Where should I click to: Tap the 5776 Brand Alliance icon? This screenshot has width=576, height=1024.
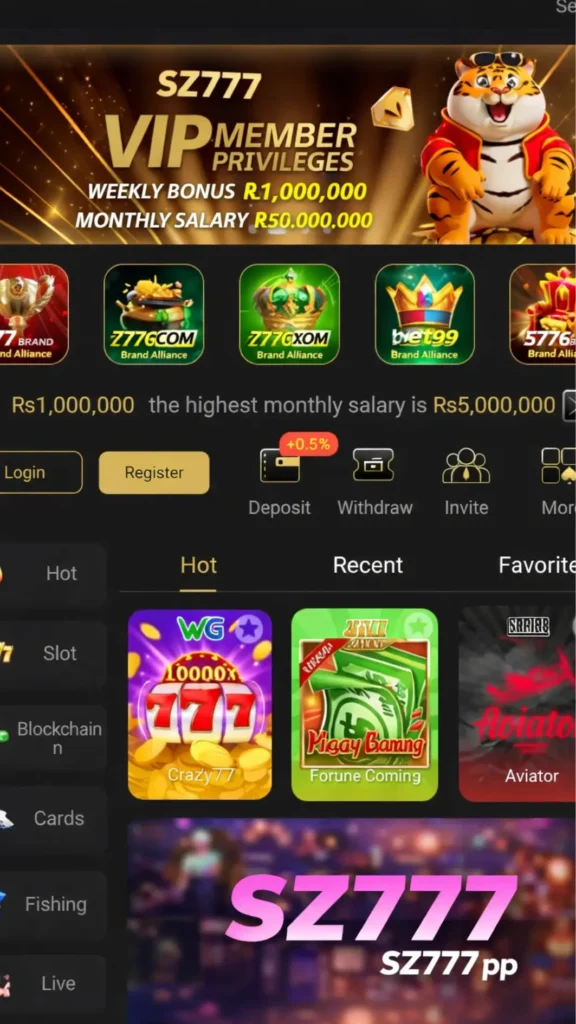(x=543, y=314)
